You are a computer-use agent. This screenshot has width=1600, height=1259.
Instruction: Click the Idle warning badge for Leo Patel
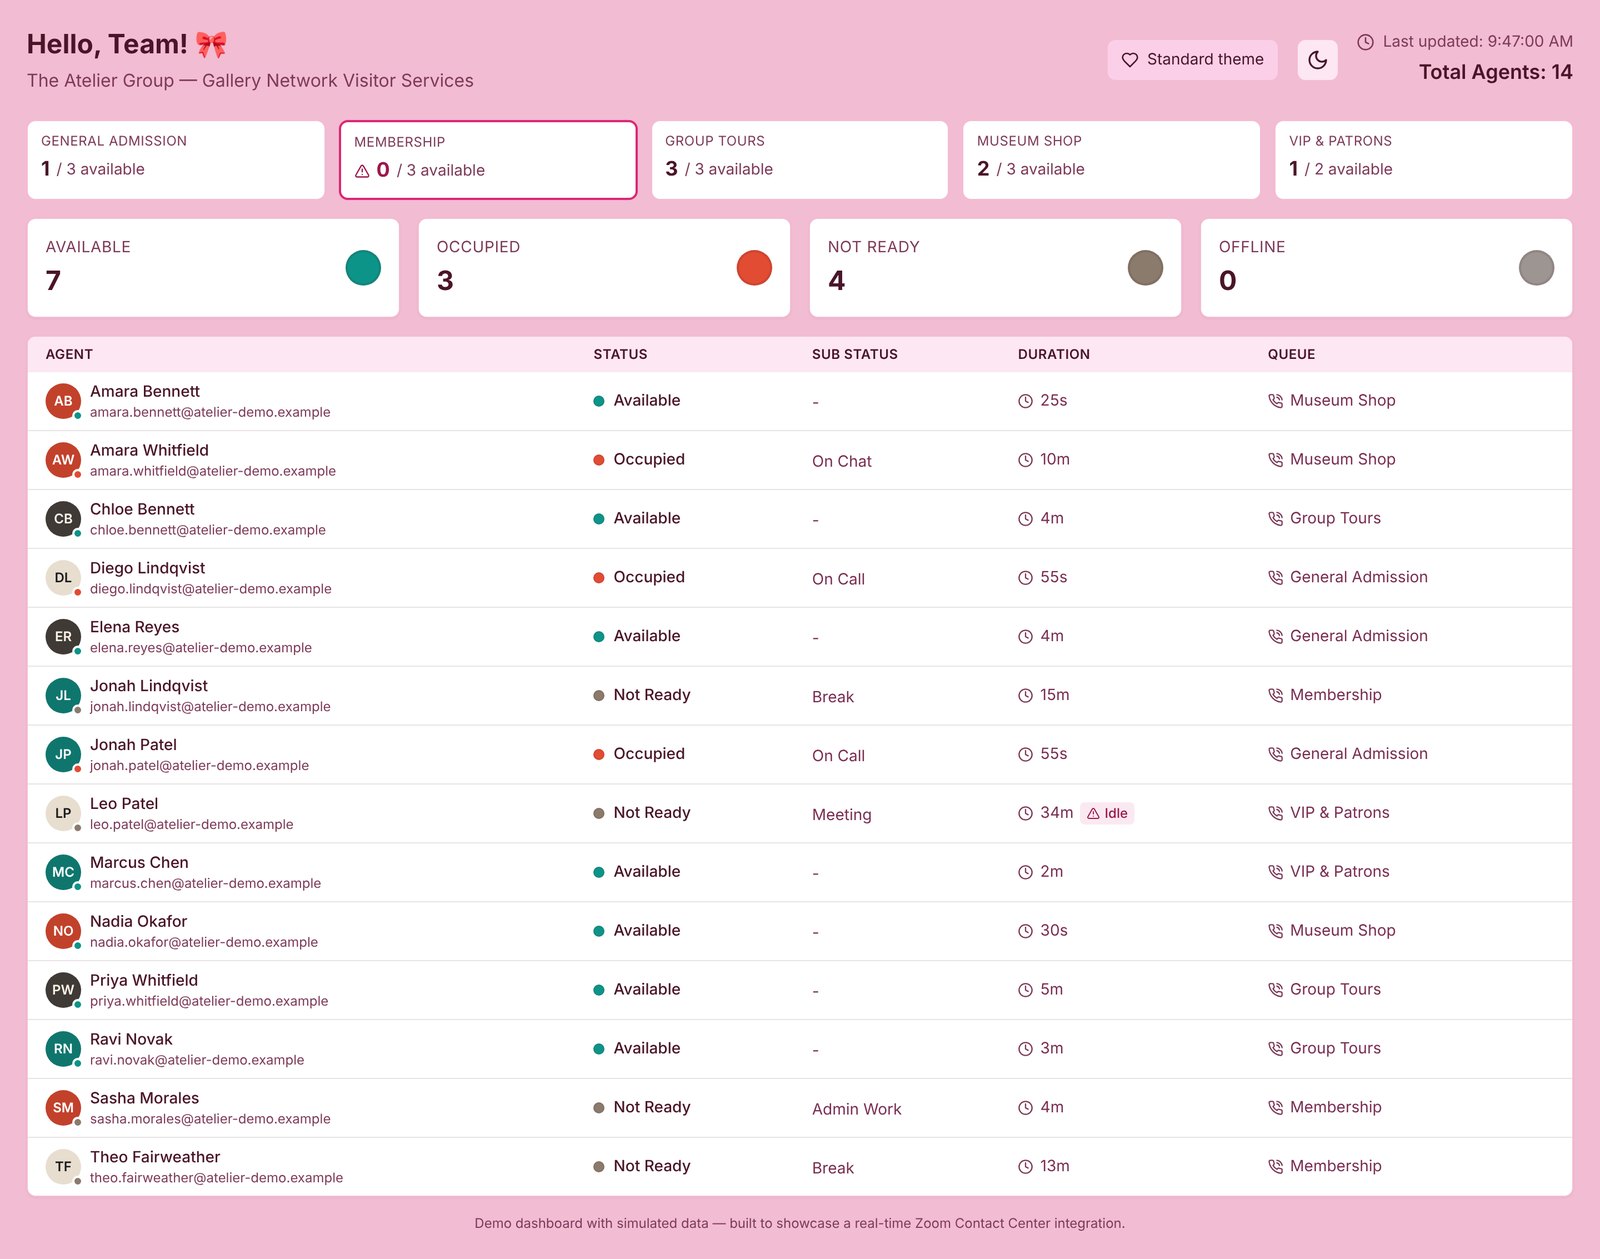click(1108, 813)
